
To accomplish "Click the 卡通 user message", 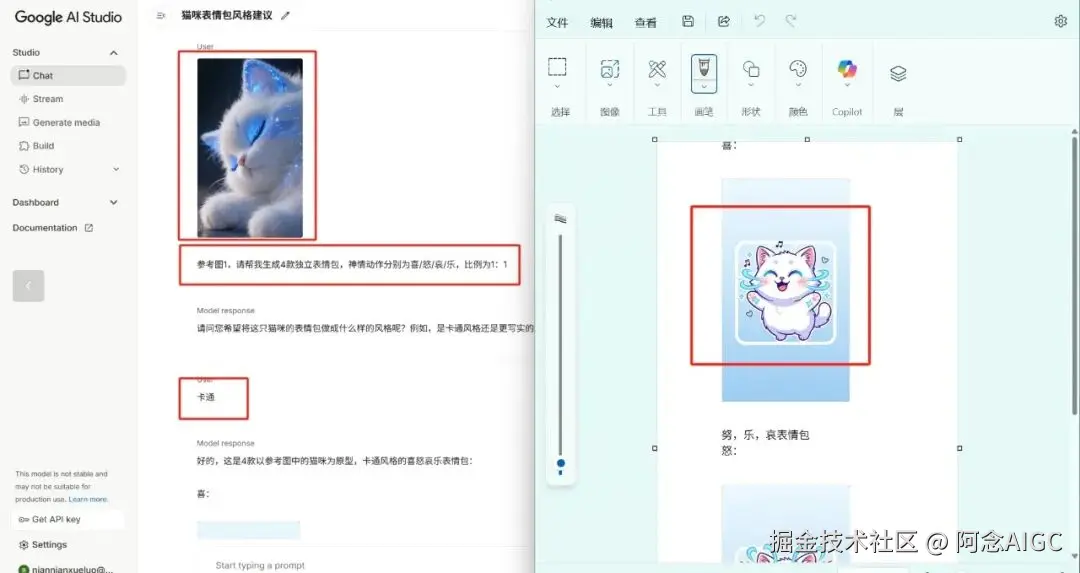I will (206, 397).
